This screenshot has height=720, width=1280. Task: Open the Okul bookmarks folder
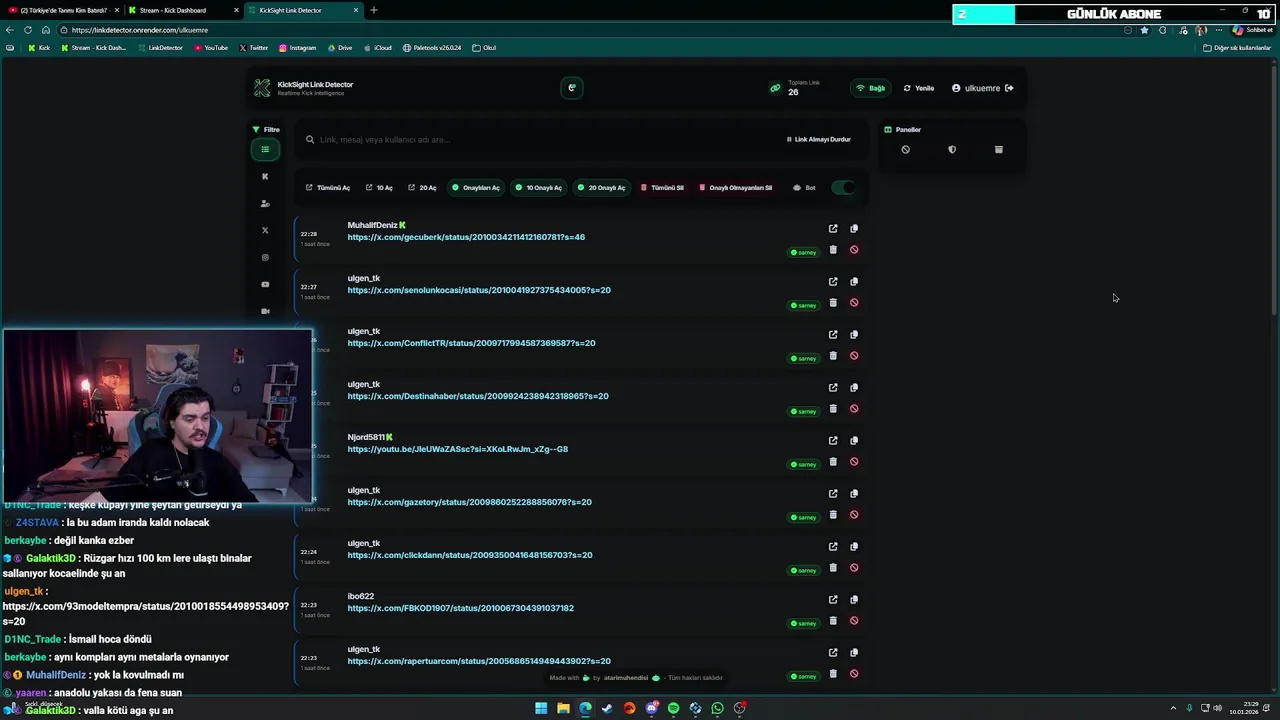[484, 48]
